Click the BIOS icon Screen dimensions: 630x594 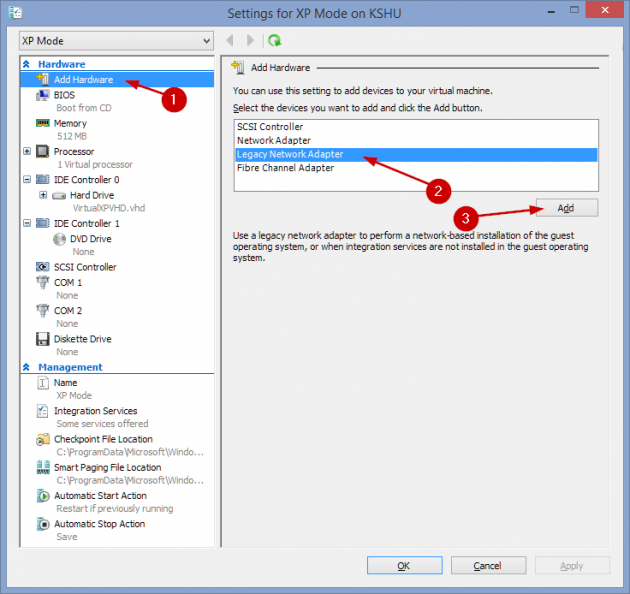[43, 95]
